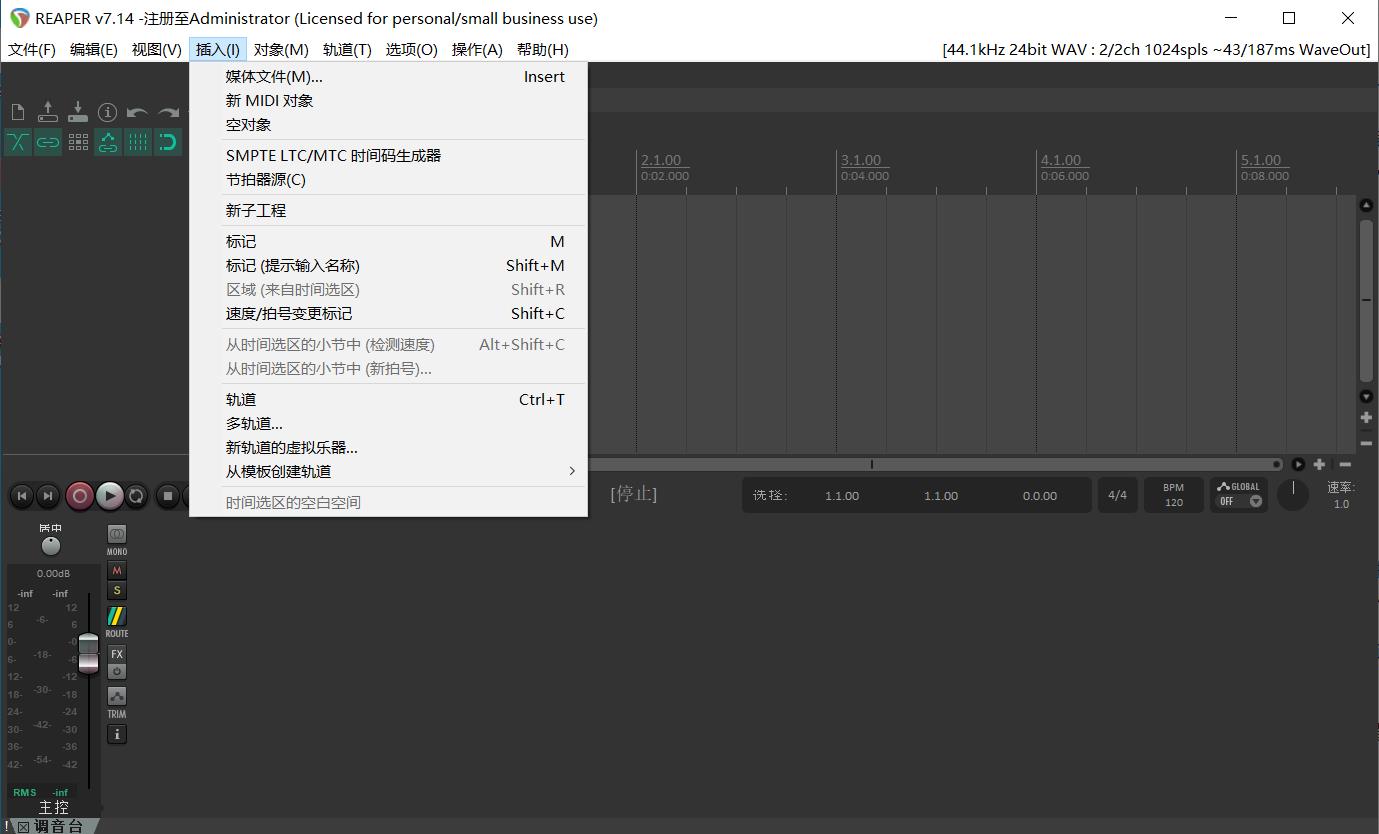Click horizontal zoom in plus button

tap(1319, 464)
